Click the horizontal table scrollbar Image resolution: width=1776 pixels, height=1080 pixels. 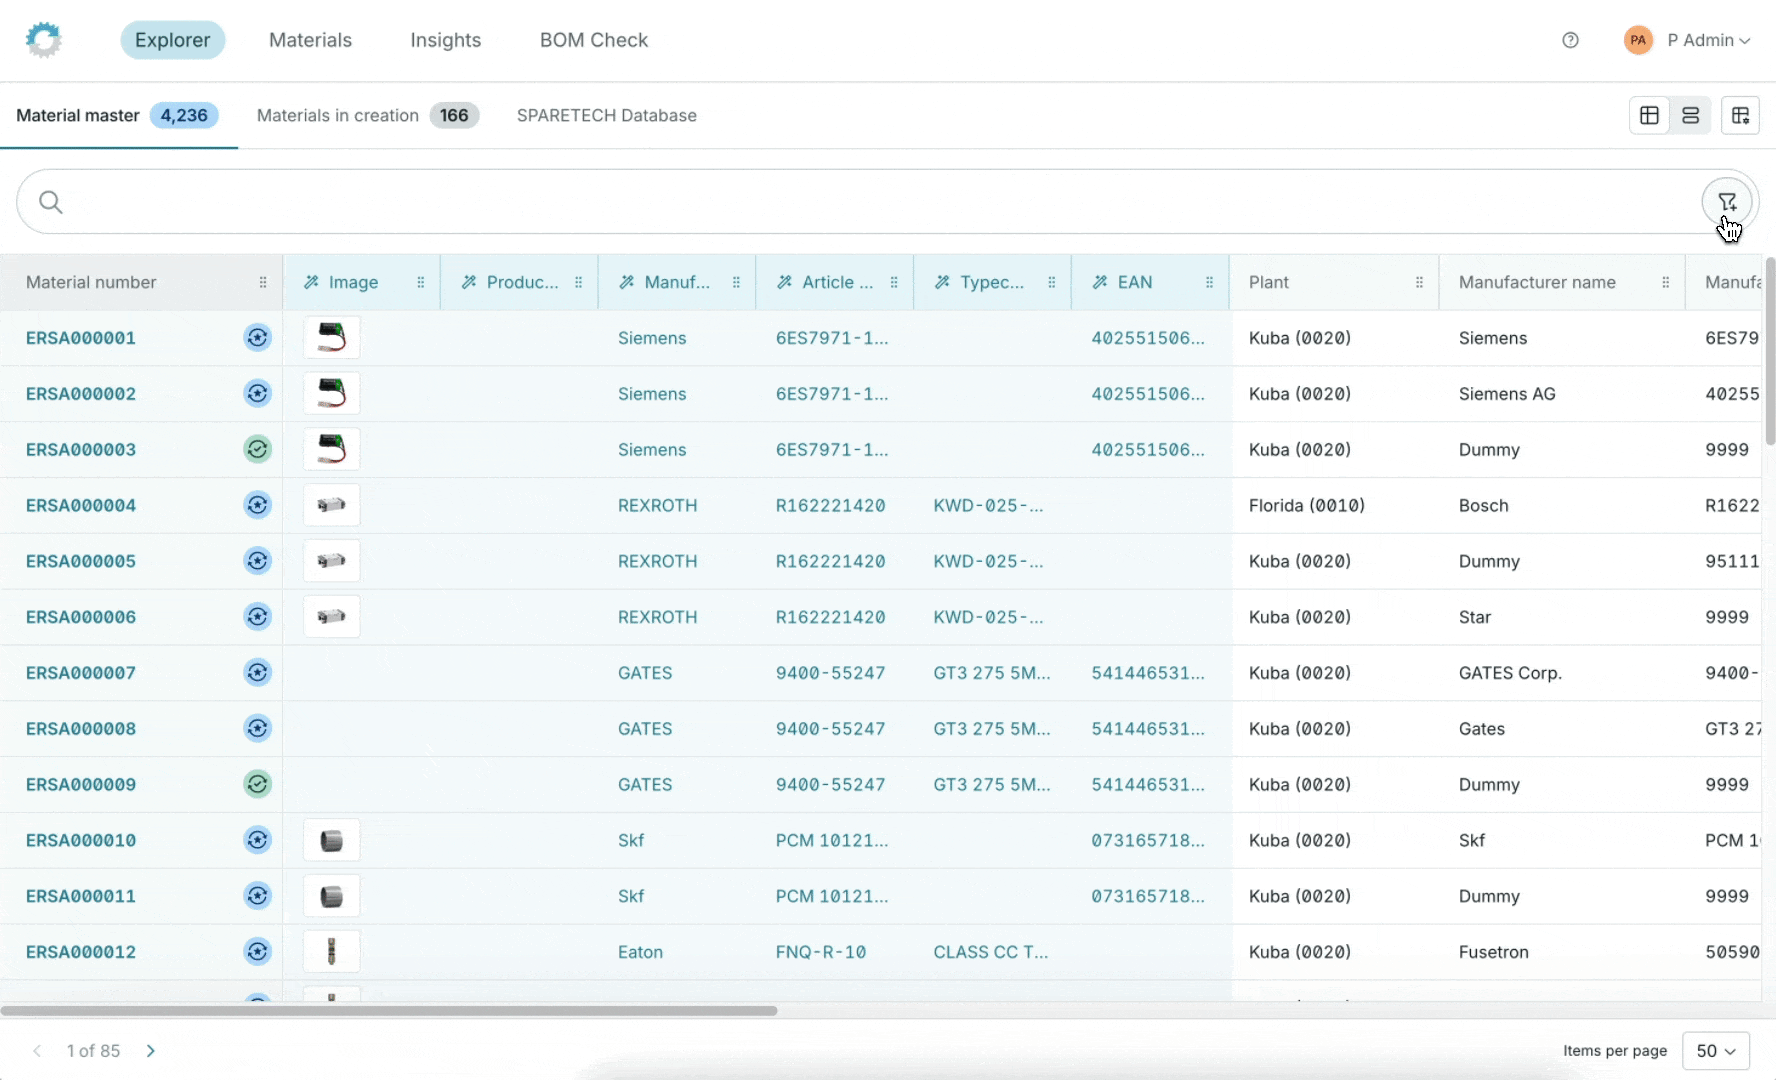click(x=389, y=1011)
